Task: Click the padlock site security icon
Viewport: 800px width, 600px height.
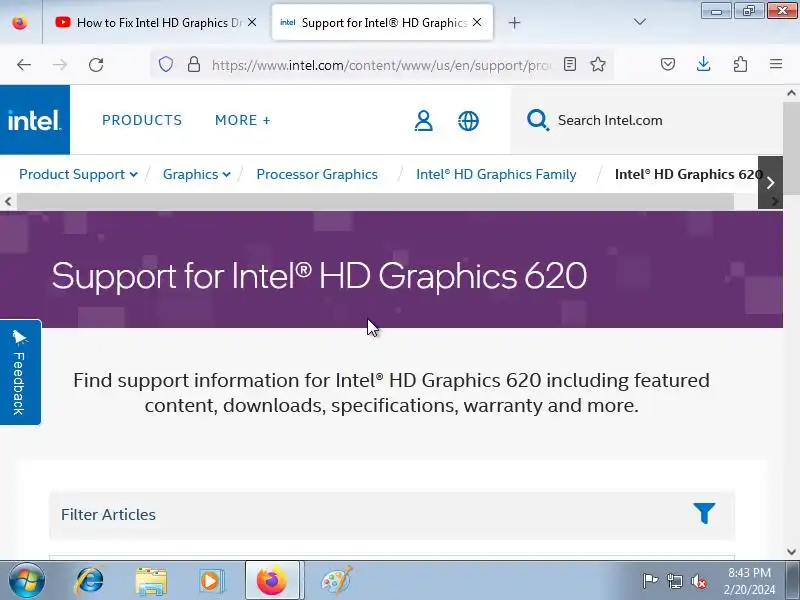Action: (193, 64)
